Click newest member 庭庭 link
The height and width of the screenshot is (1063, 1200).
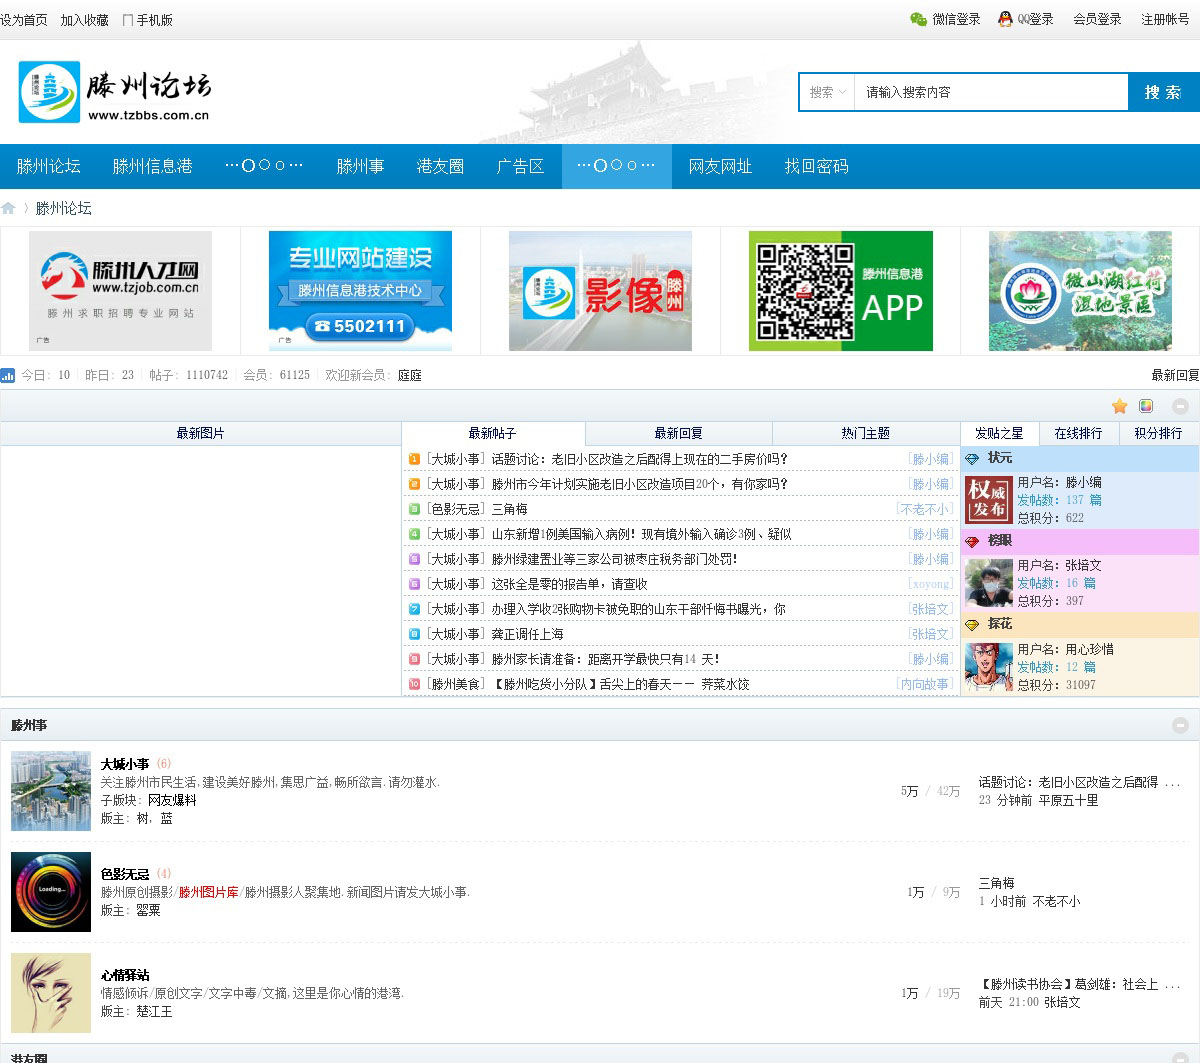[410, 375]
